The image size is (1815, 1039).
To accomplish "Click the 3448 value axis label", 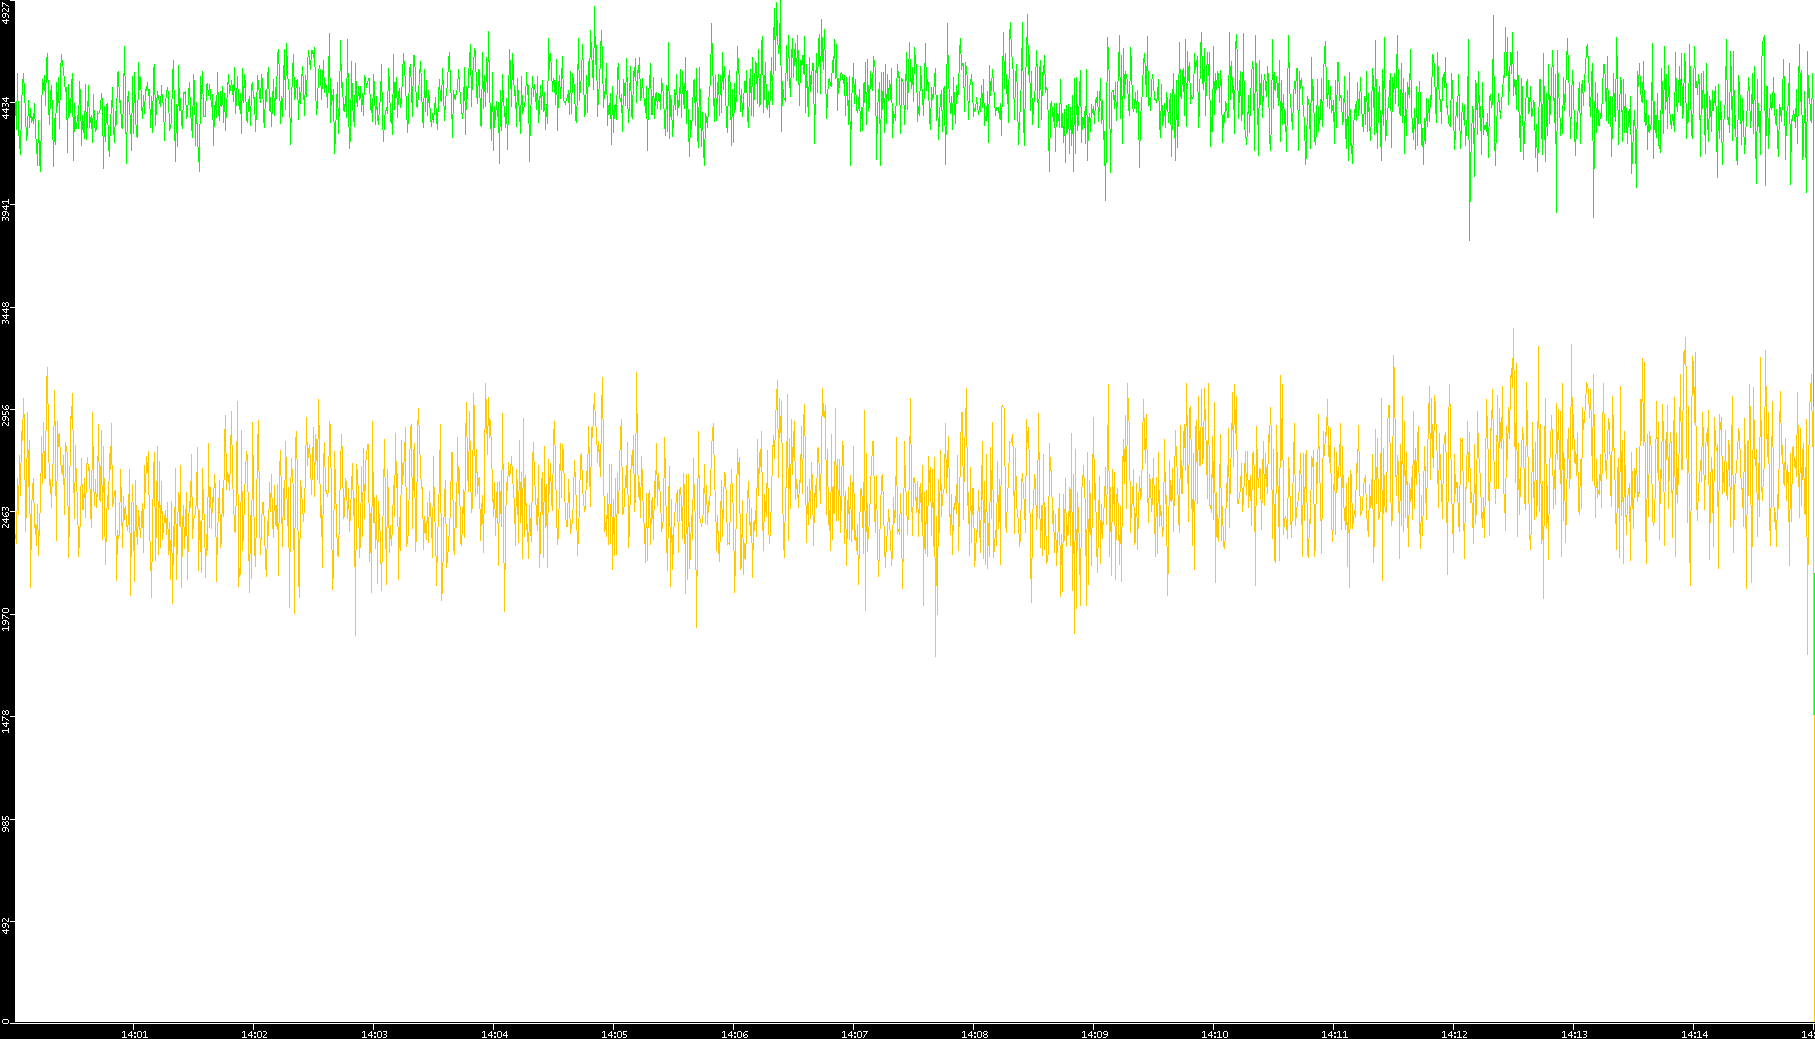I will pos(6,313).
